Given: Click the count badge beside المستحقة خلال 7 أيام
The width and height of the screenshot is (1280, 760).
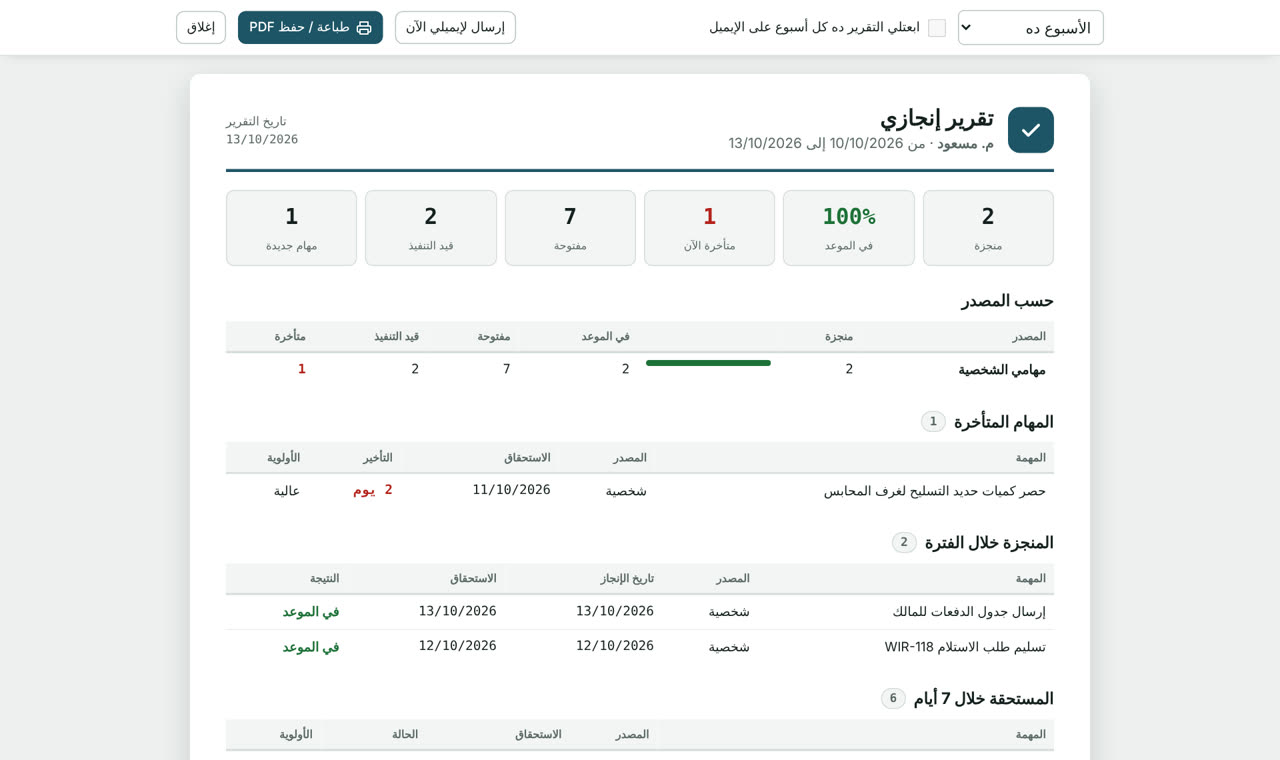Looking at the screenshot, I should tap(893, 698).
